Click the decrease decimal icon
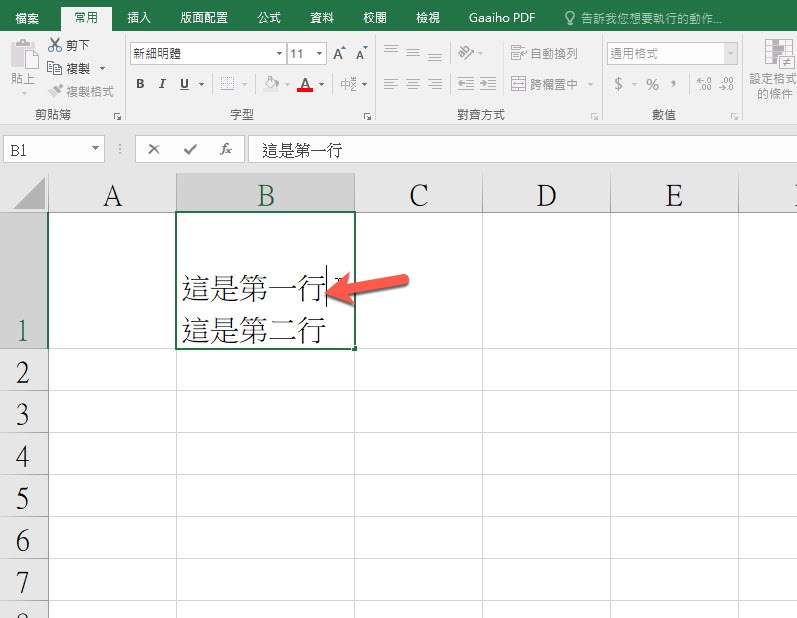797x618 pixels. coord(726,84)
